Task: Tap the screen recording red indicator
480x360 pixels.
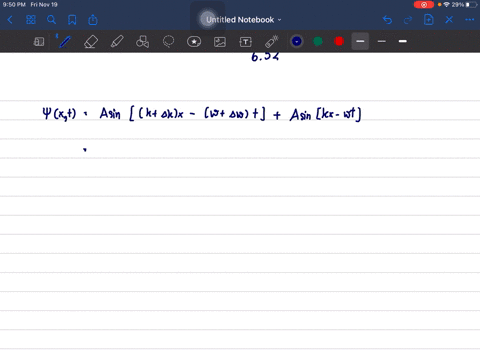Action: (424, 5)
